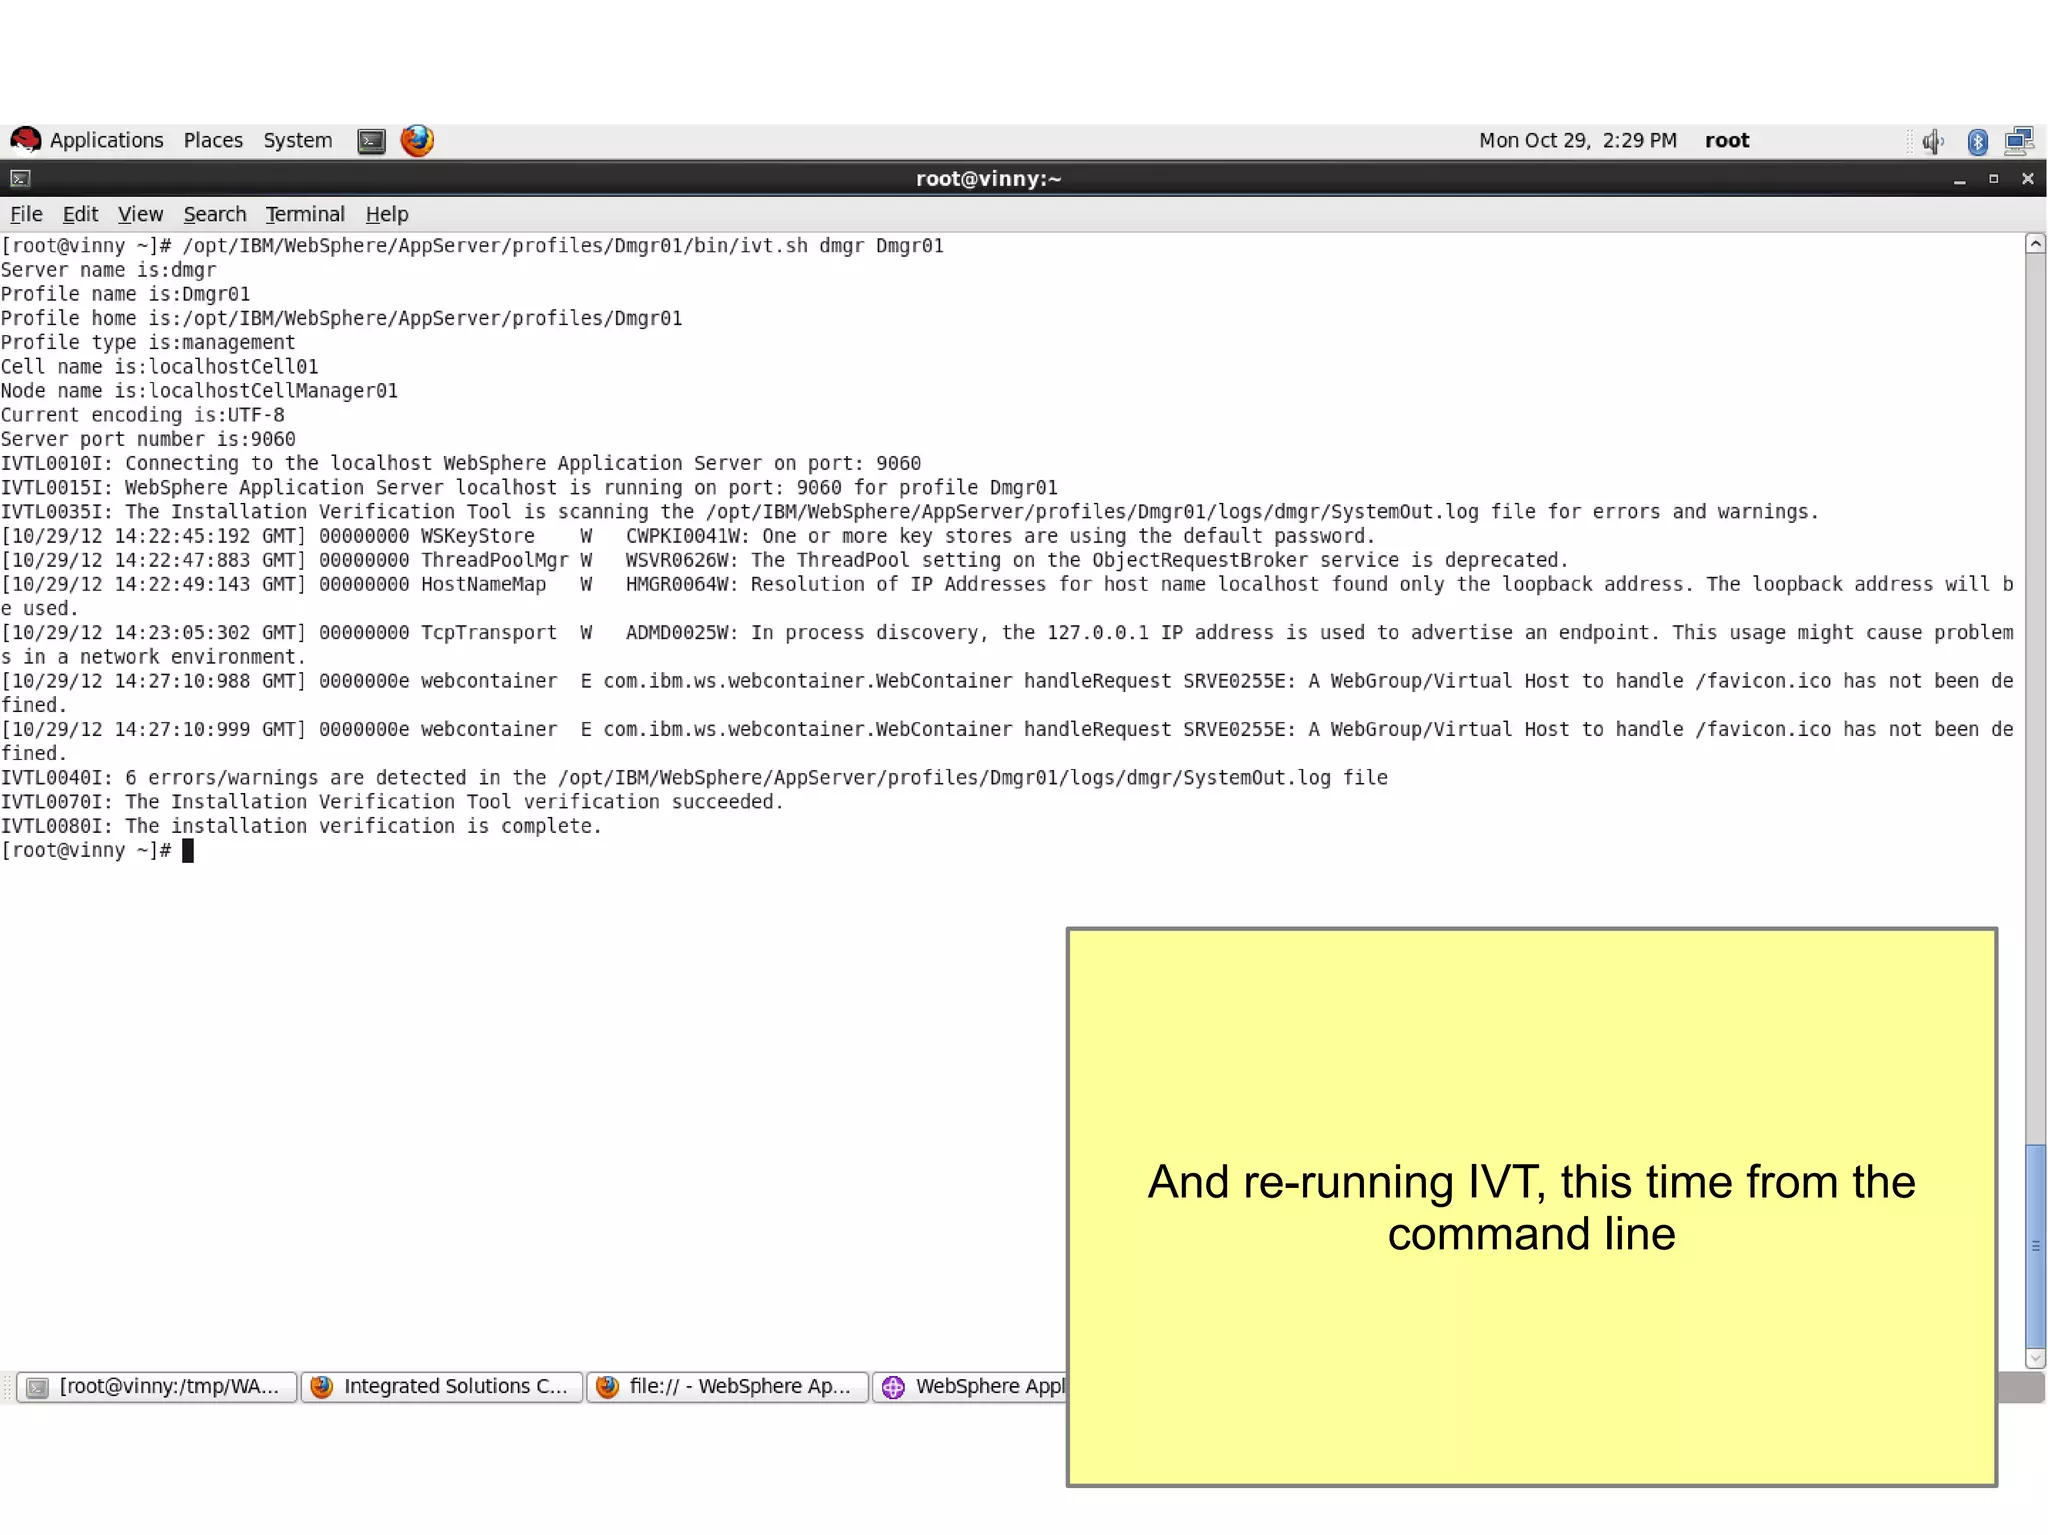2048x1535 pixels.
Task: Click the terminal scrollbar down arrow
Action: coord(2035,1358)
